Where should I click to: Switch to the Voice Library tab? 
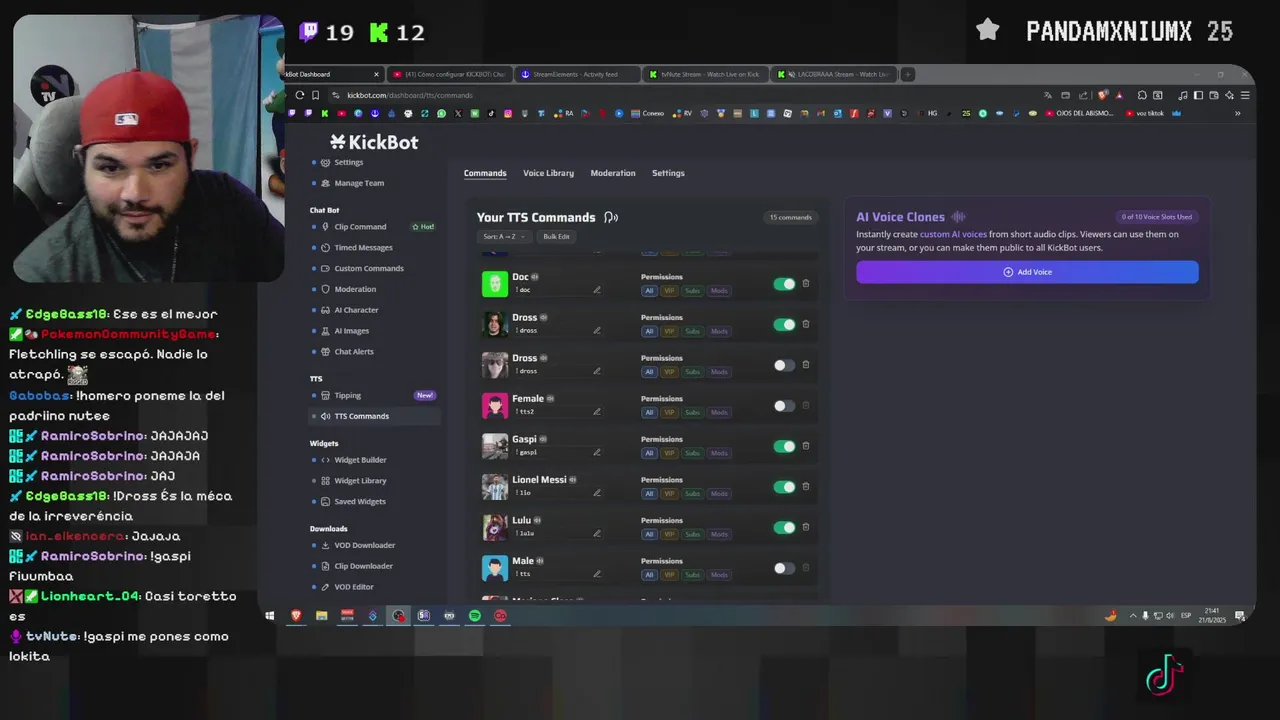[x=548, y=173]
